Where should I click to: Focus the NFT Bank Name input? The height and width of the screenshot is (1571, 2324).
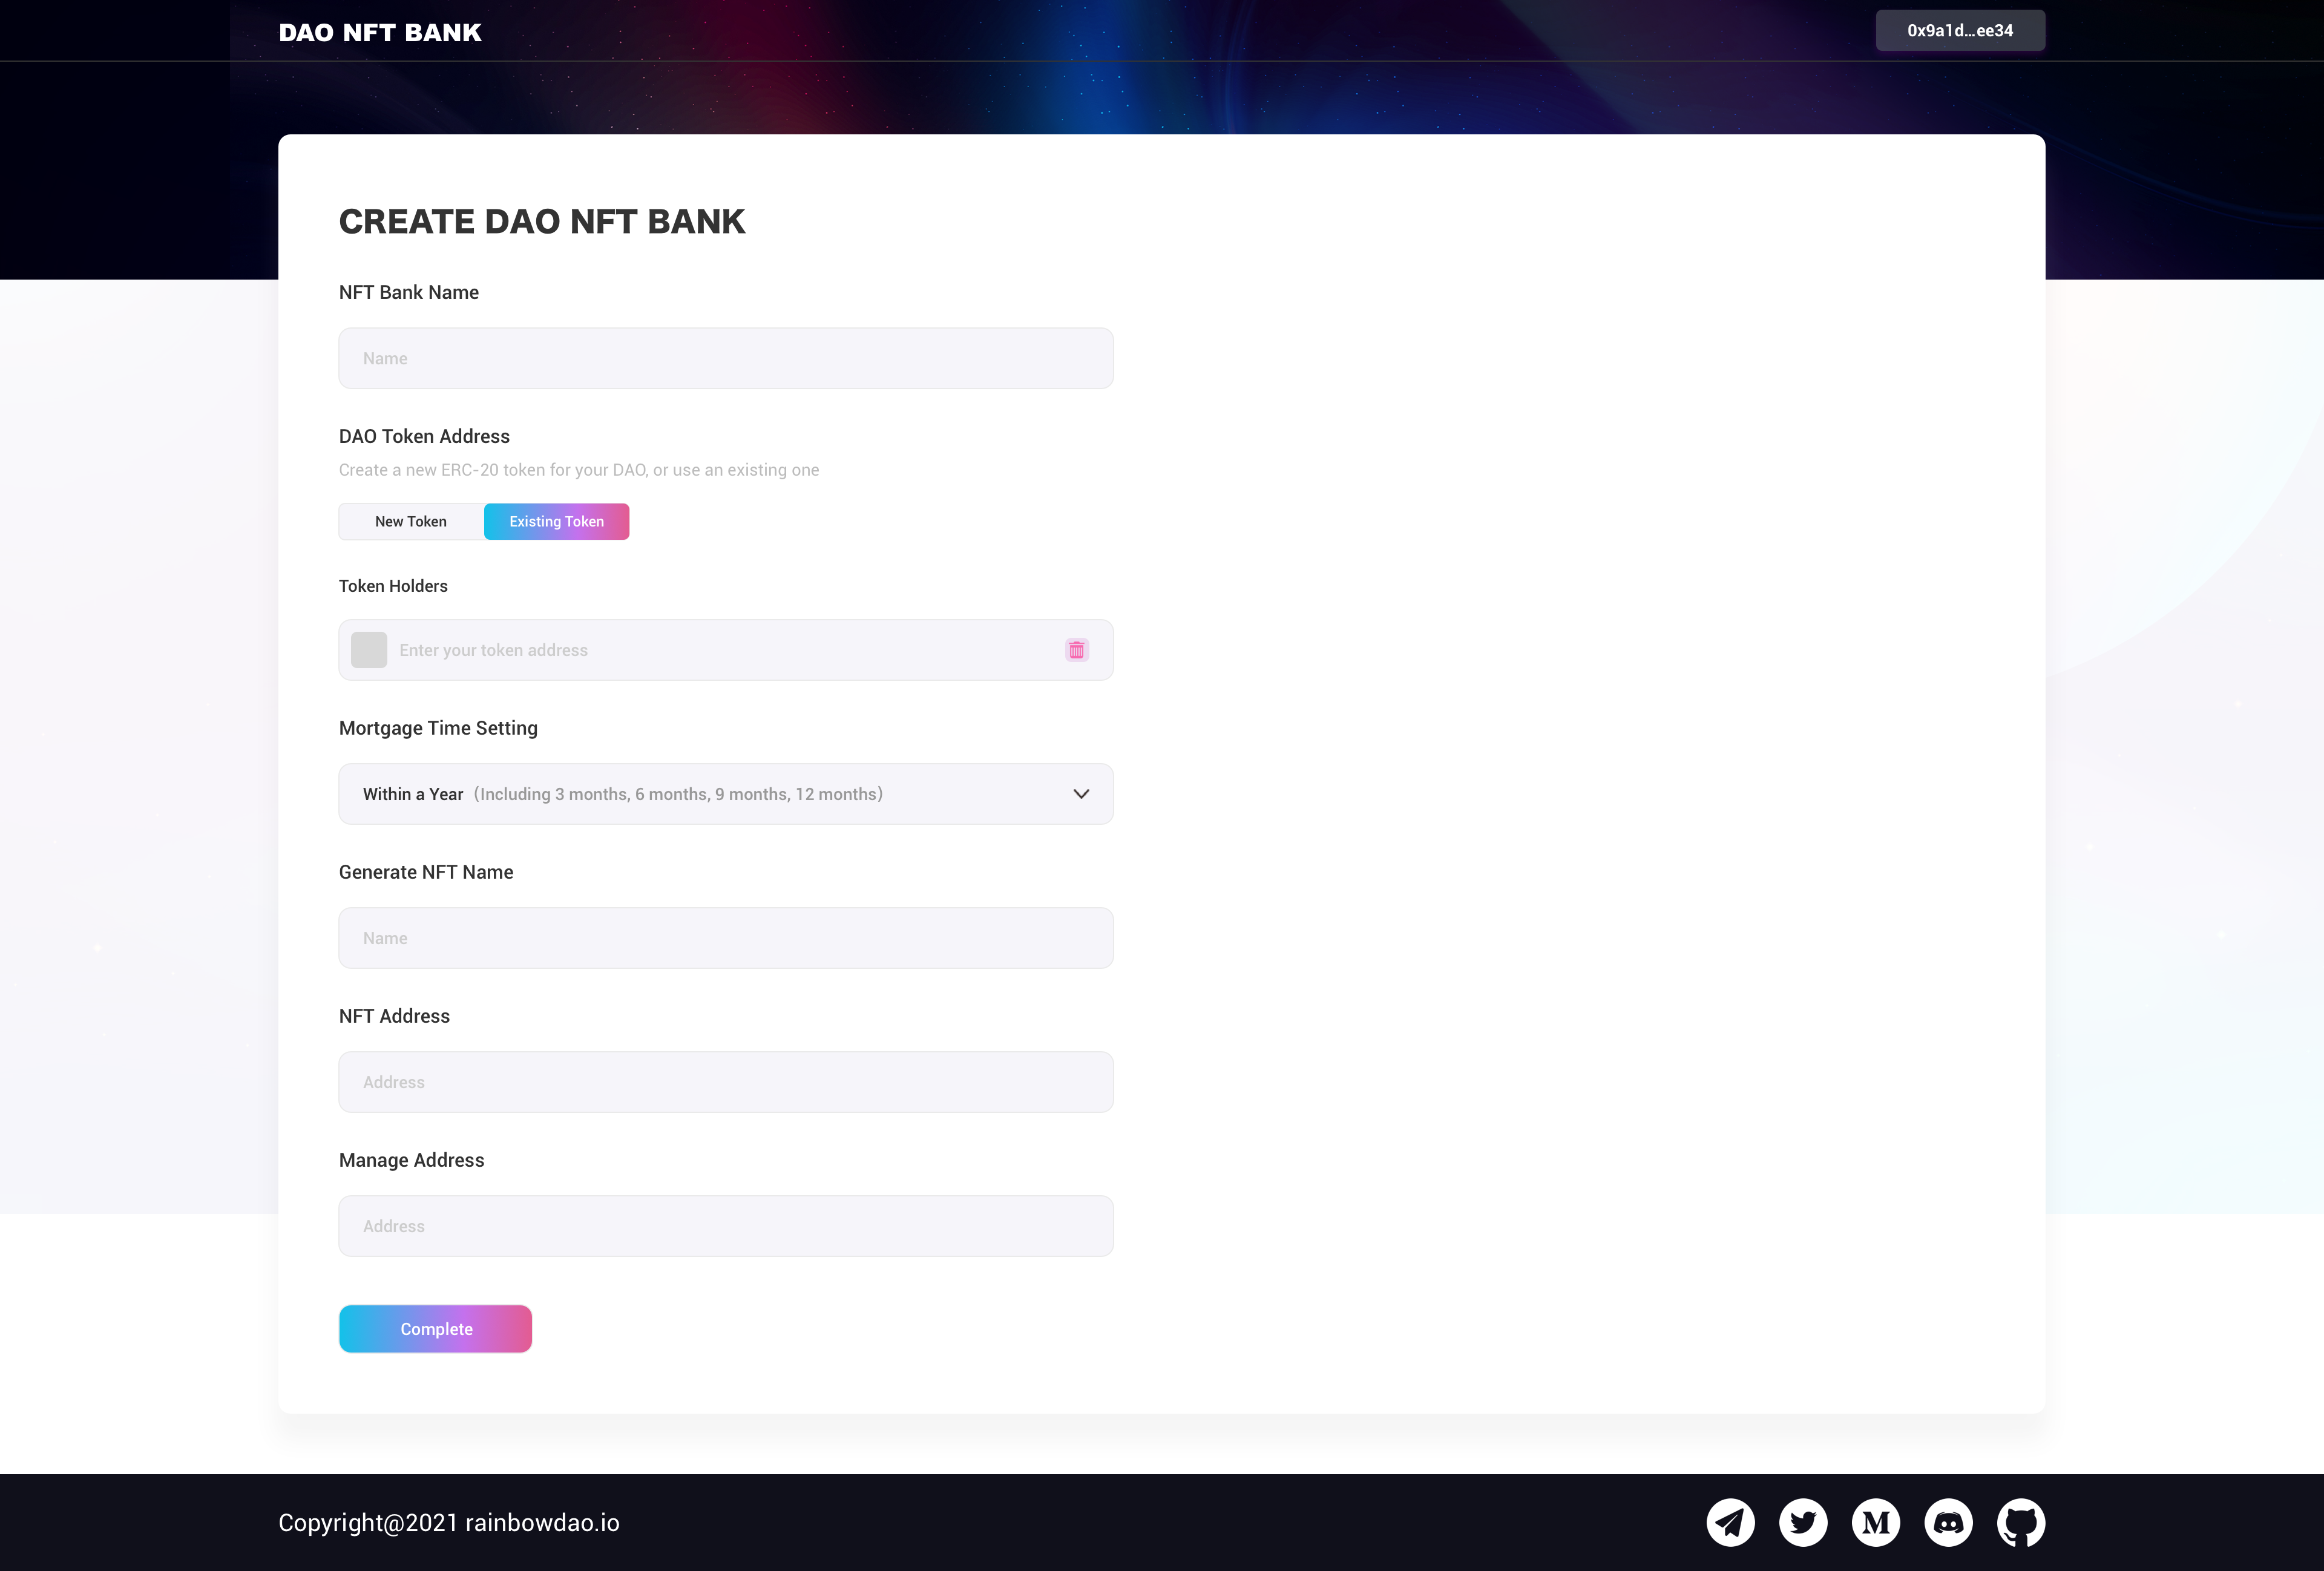pyautogui.click(x=725, y=357)
